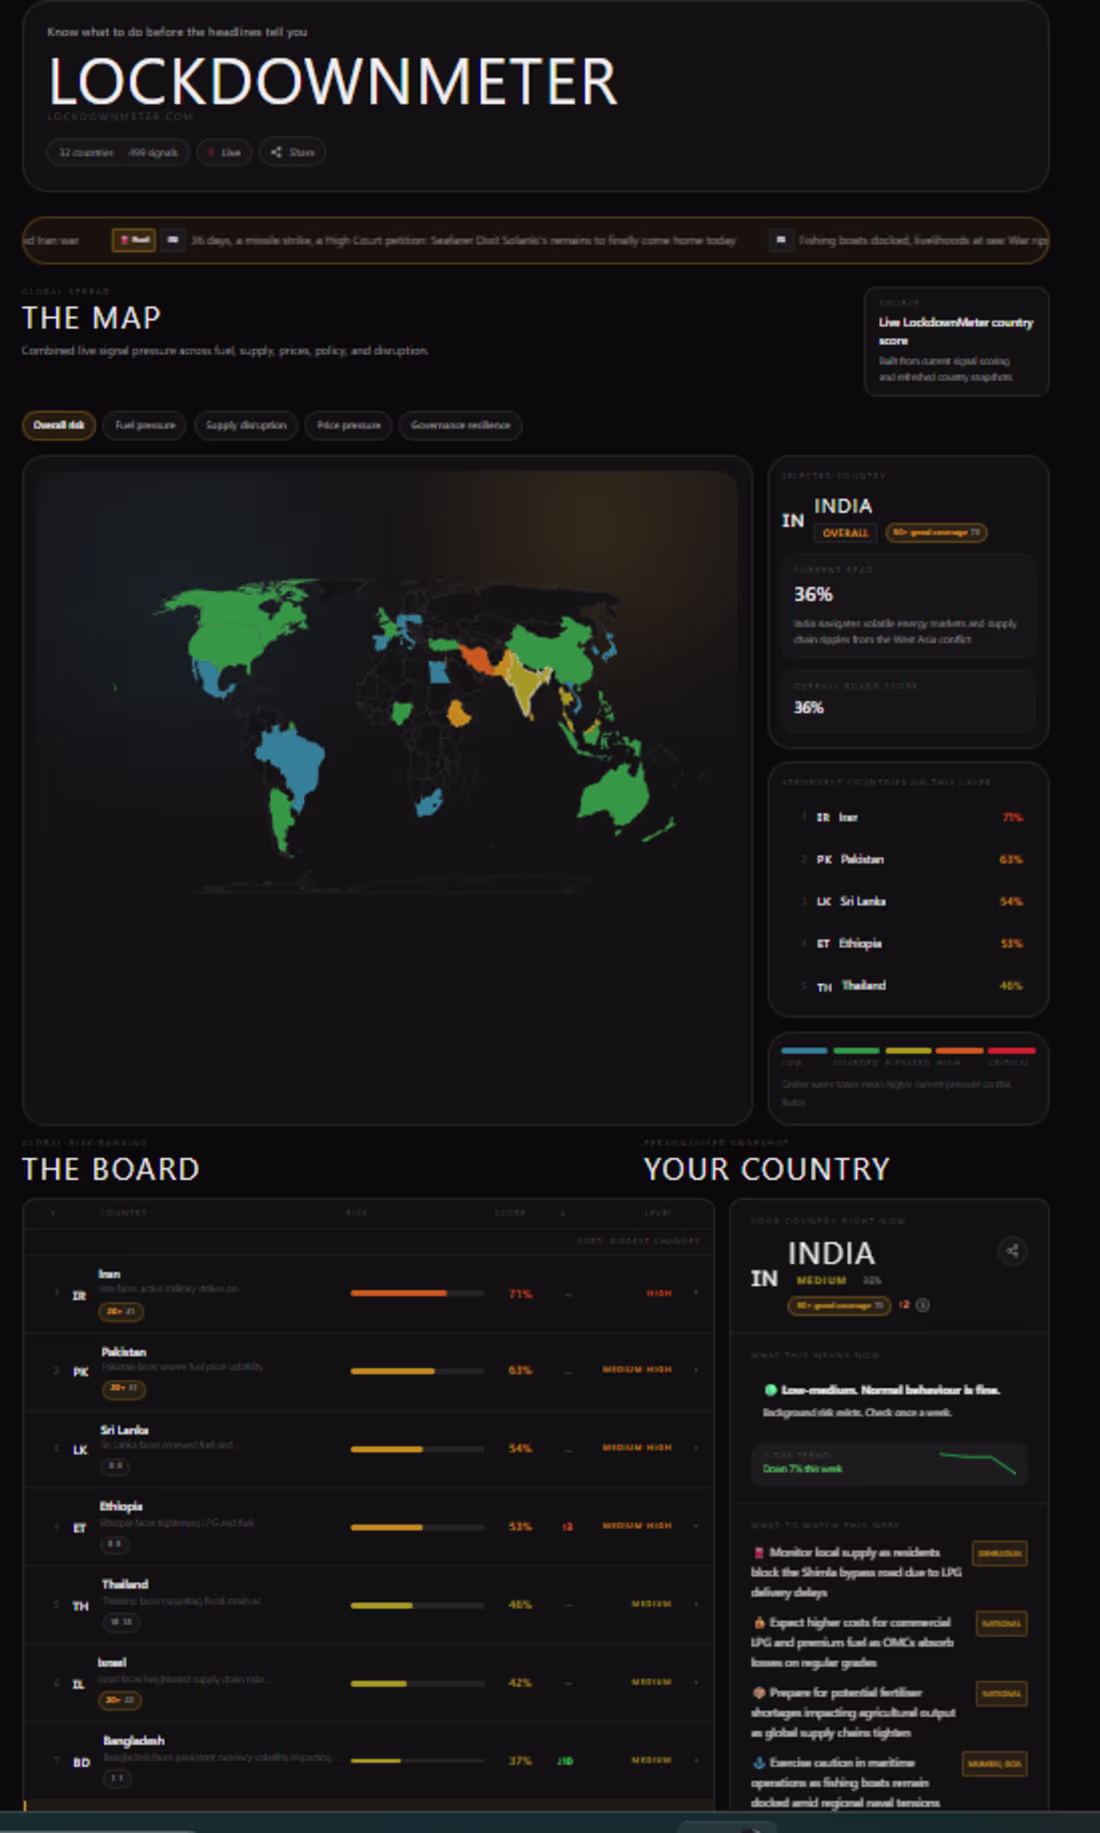Expand the Thailand row chevron on the board
The width and height of the screenshot is (1100, 1833).
696,1604
